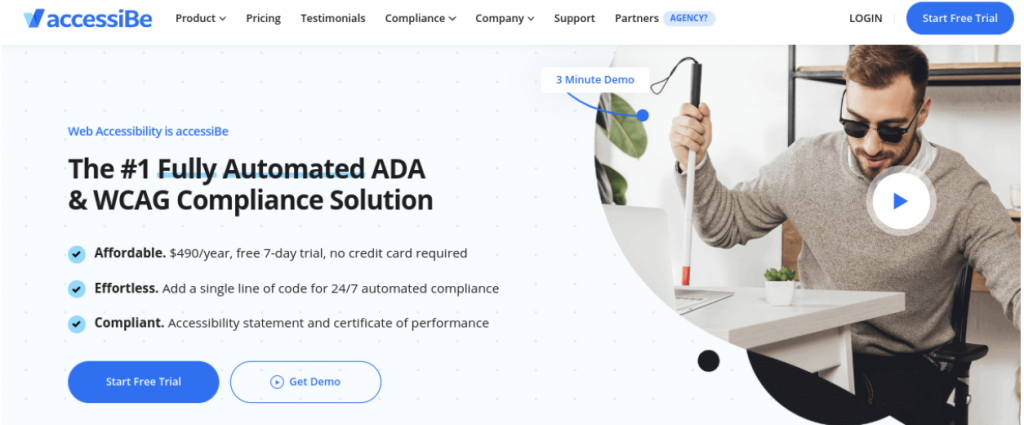Click the checkmark icon beside Effortless
Screen dimensions: 1024x425
77,289
